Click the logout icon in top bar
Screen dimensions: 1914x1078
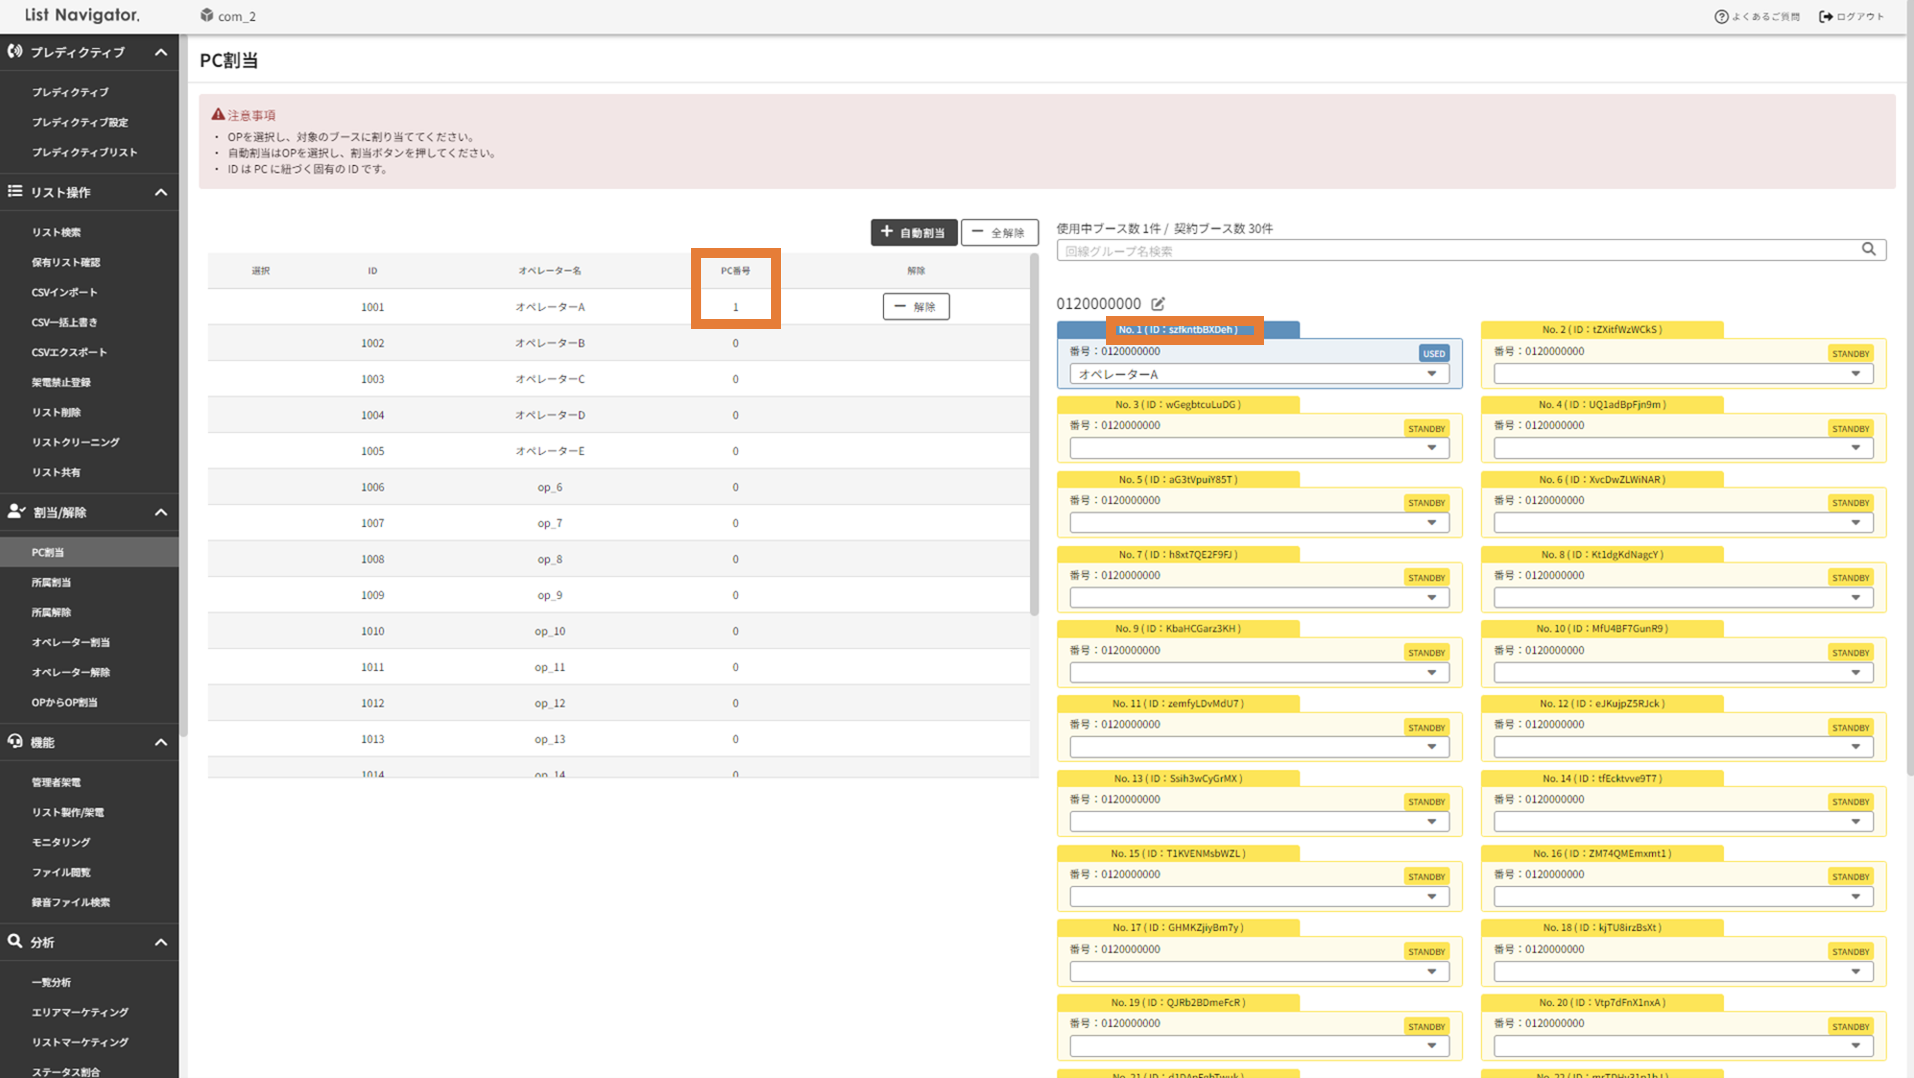pyautogui.click(x=1826, y=16)
